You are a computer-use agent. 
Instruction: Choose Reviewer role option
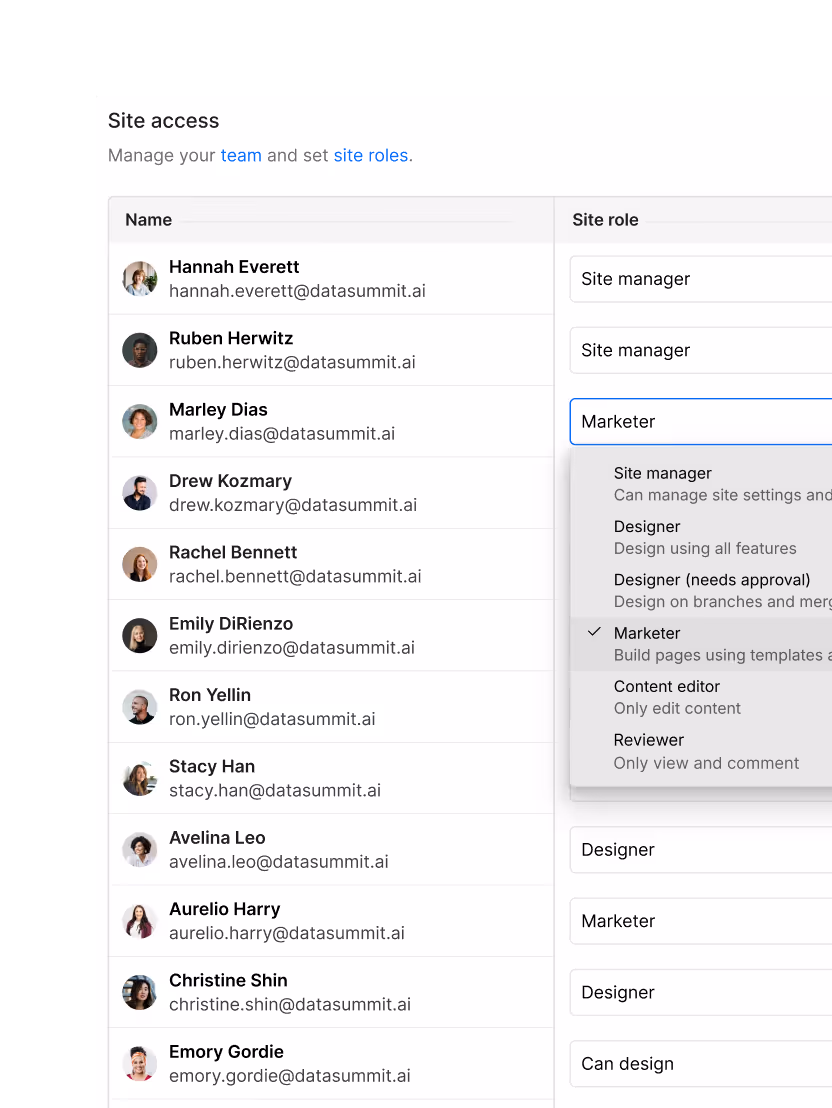click(701, 751)
